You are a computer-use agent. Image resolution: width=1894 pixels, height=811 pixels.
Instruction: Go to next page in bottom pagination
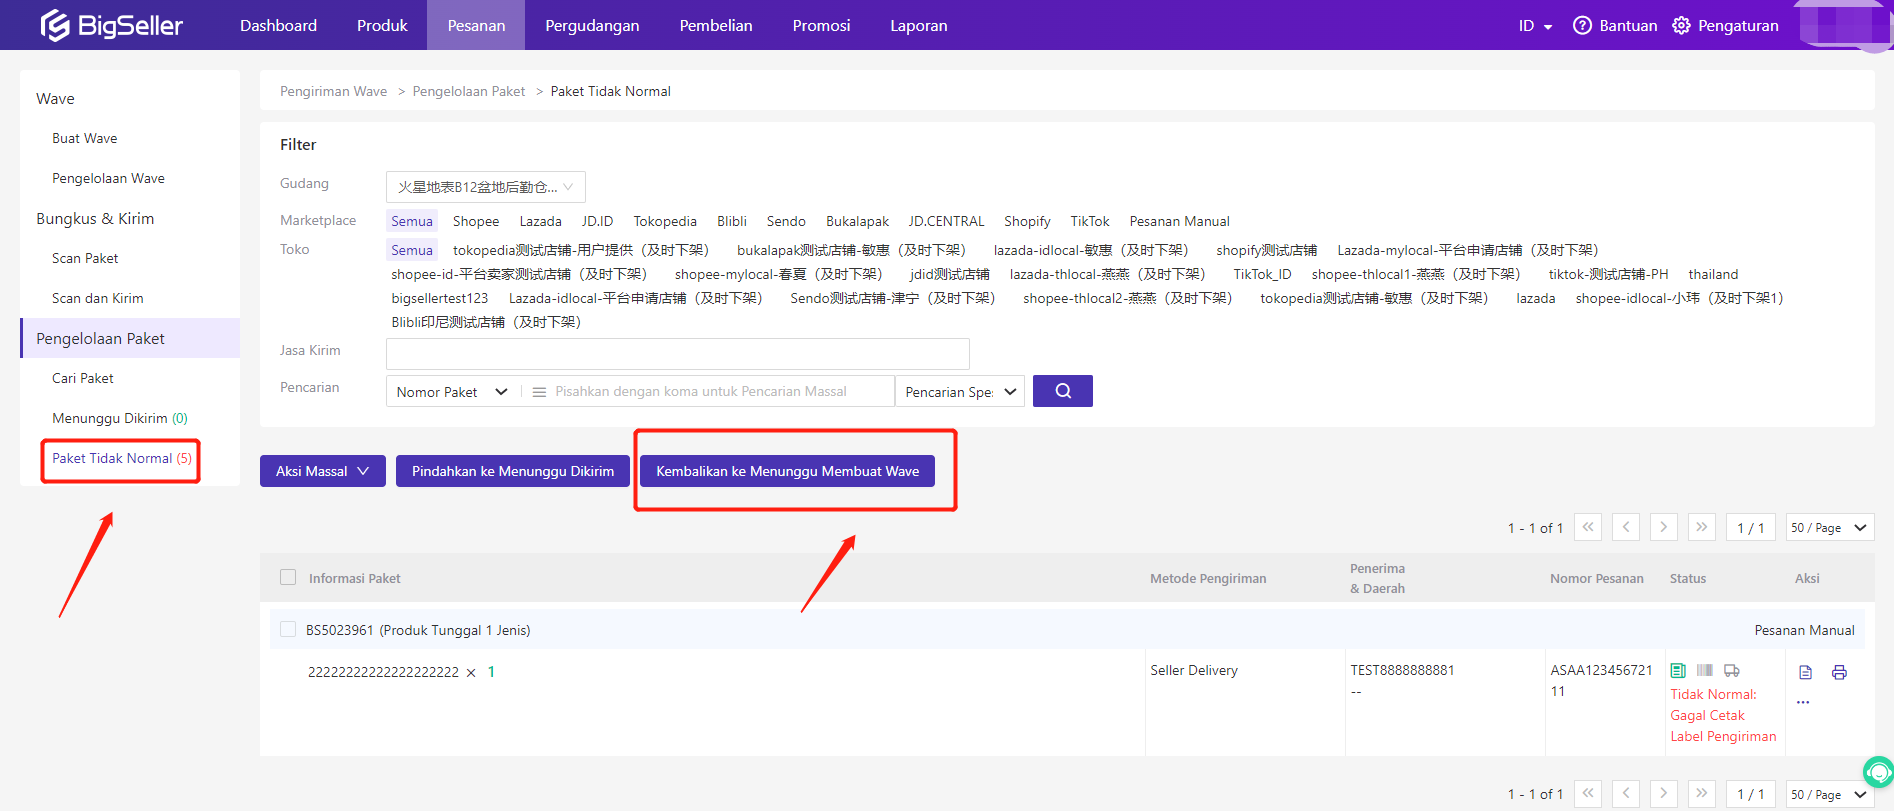(1664, 794)
